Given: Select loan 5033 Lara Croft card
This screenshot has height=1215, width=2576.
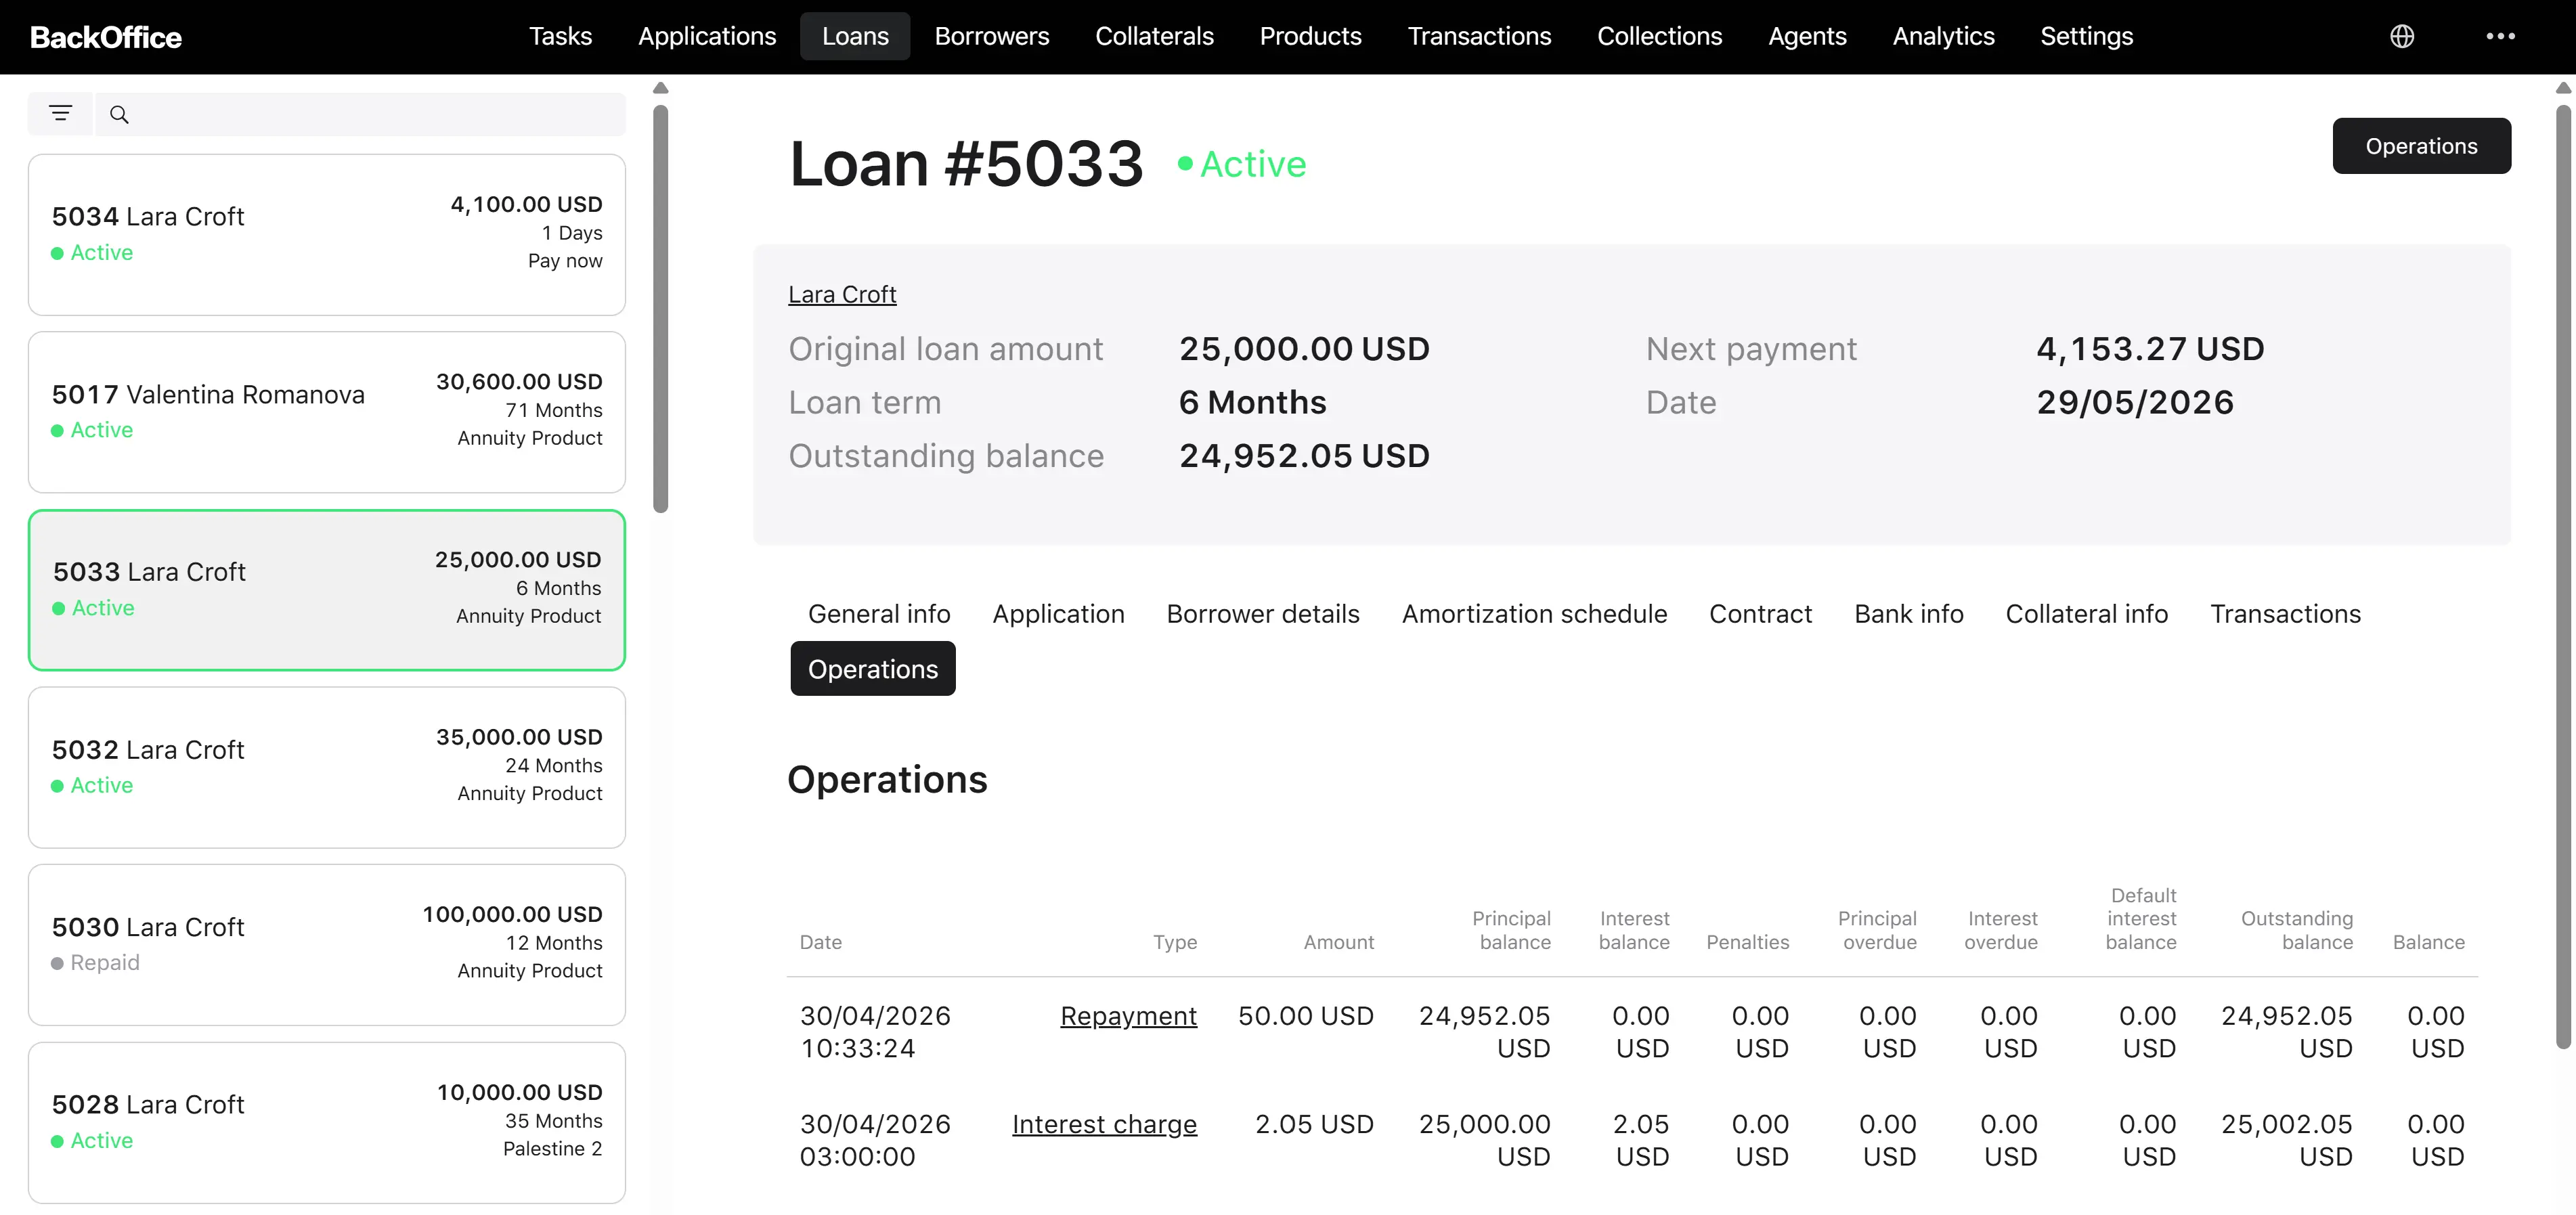Looking at the screenshot, I should click(327, 590).
